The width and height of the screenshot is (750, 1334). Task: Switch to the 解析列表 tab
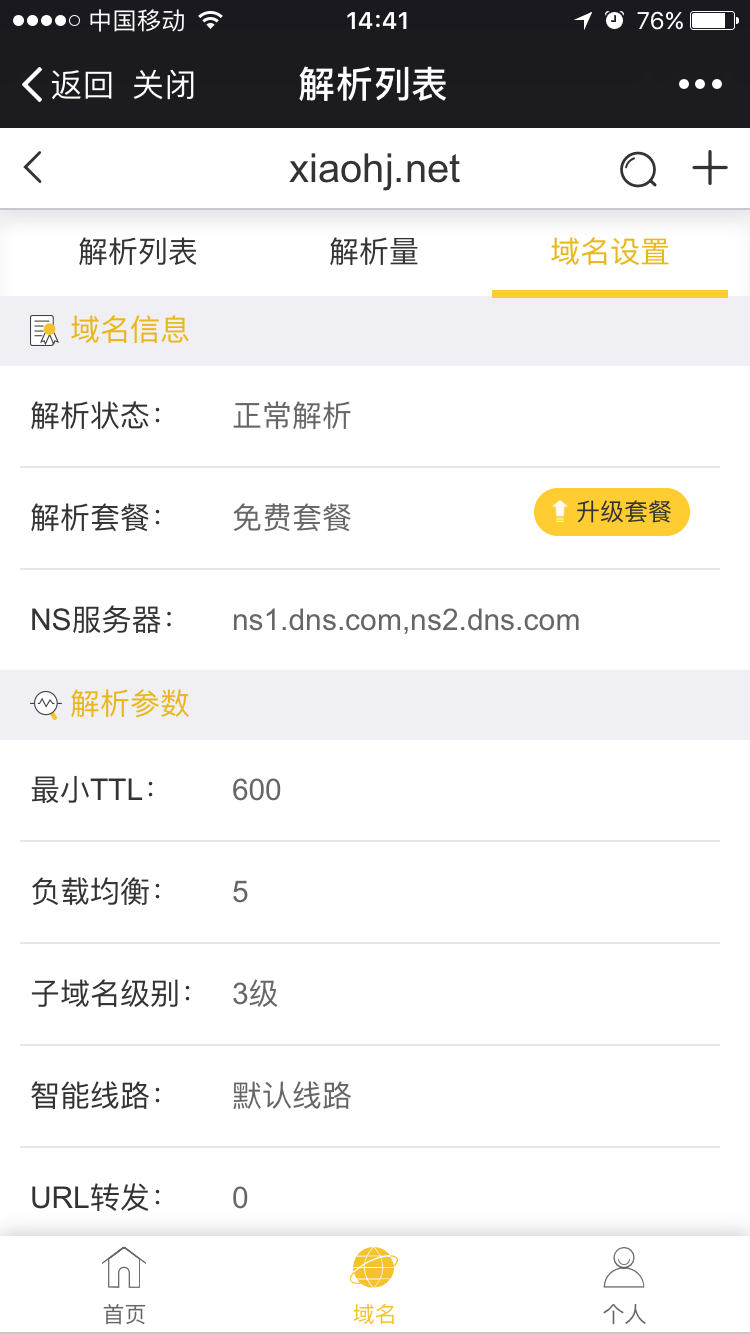pyautogui.click(x=138, y=253)
